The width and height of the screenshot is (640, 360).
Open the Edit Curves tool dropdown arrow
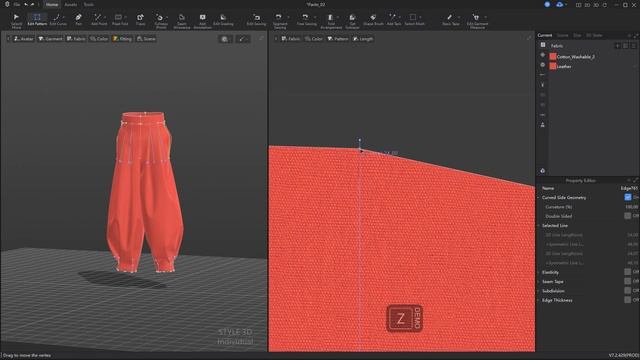click(64, 18)
